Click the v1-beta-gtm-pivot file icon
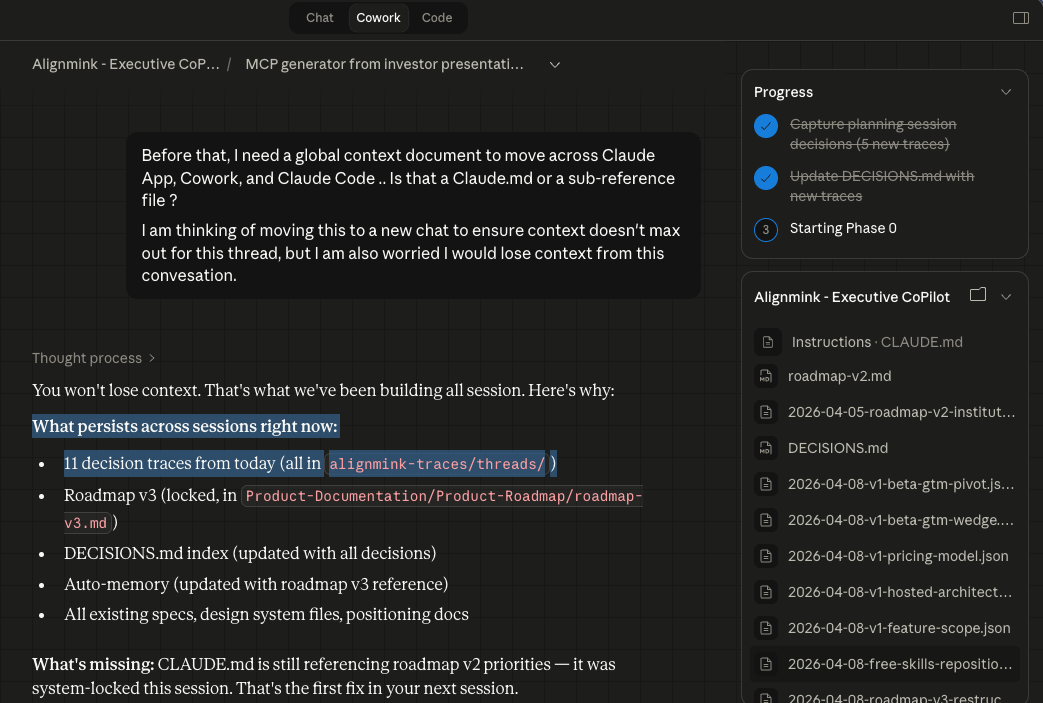 [x=766, y=484]
